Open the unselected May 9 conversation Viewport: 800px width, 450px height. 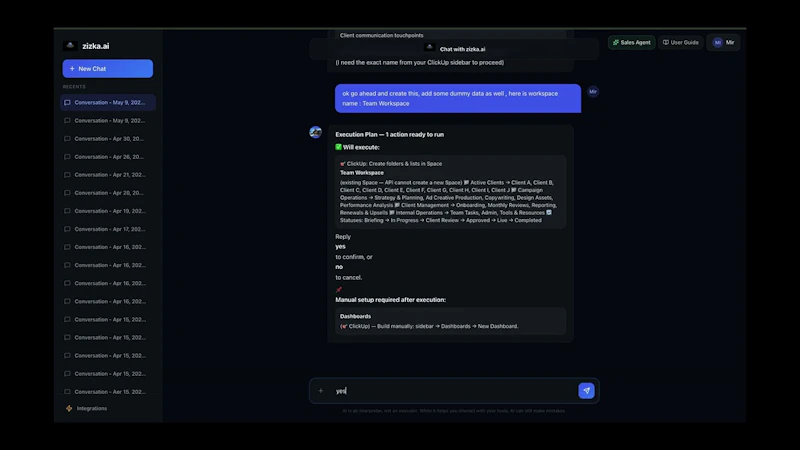pyautogui.click(x=108, y=121)
